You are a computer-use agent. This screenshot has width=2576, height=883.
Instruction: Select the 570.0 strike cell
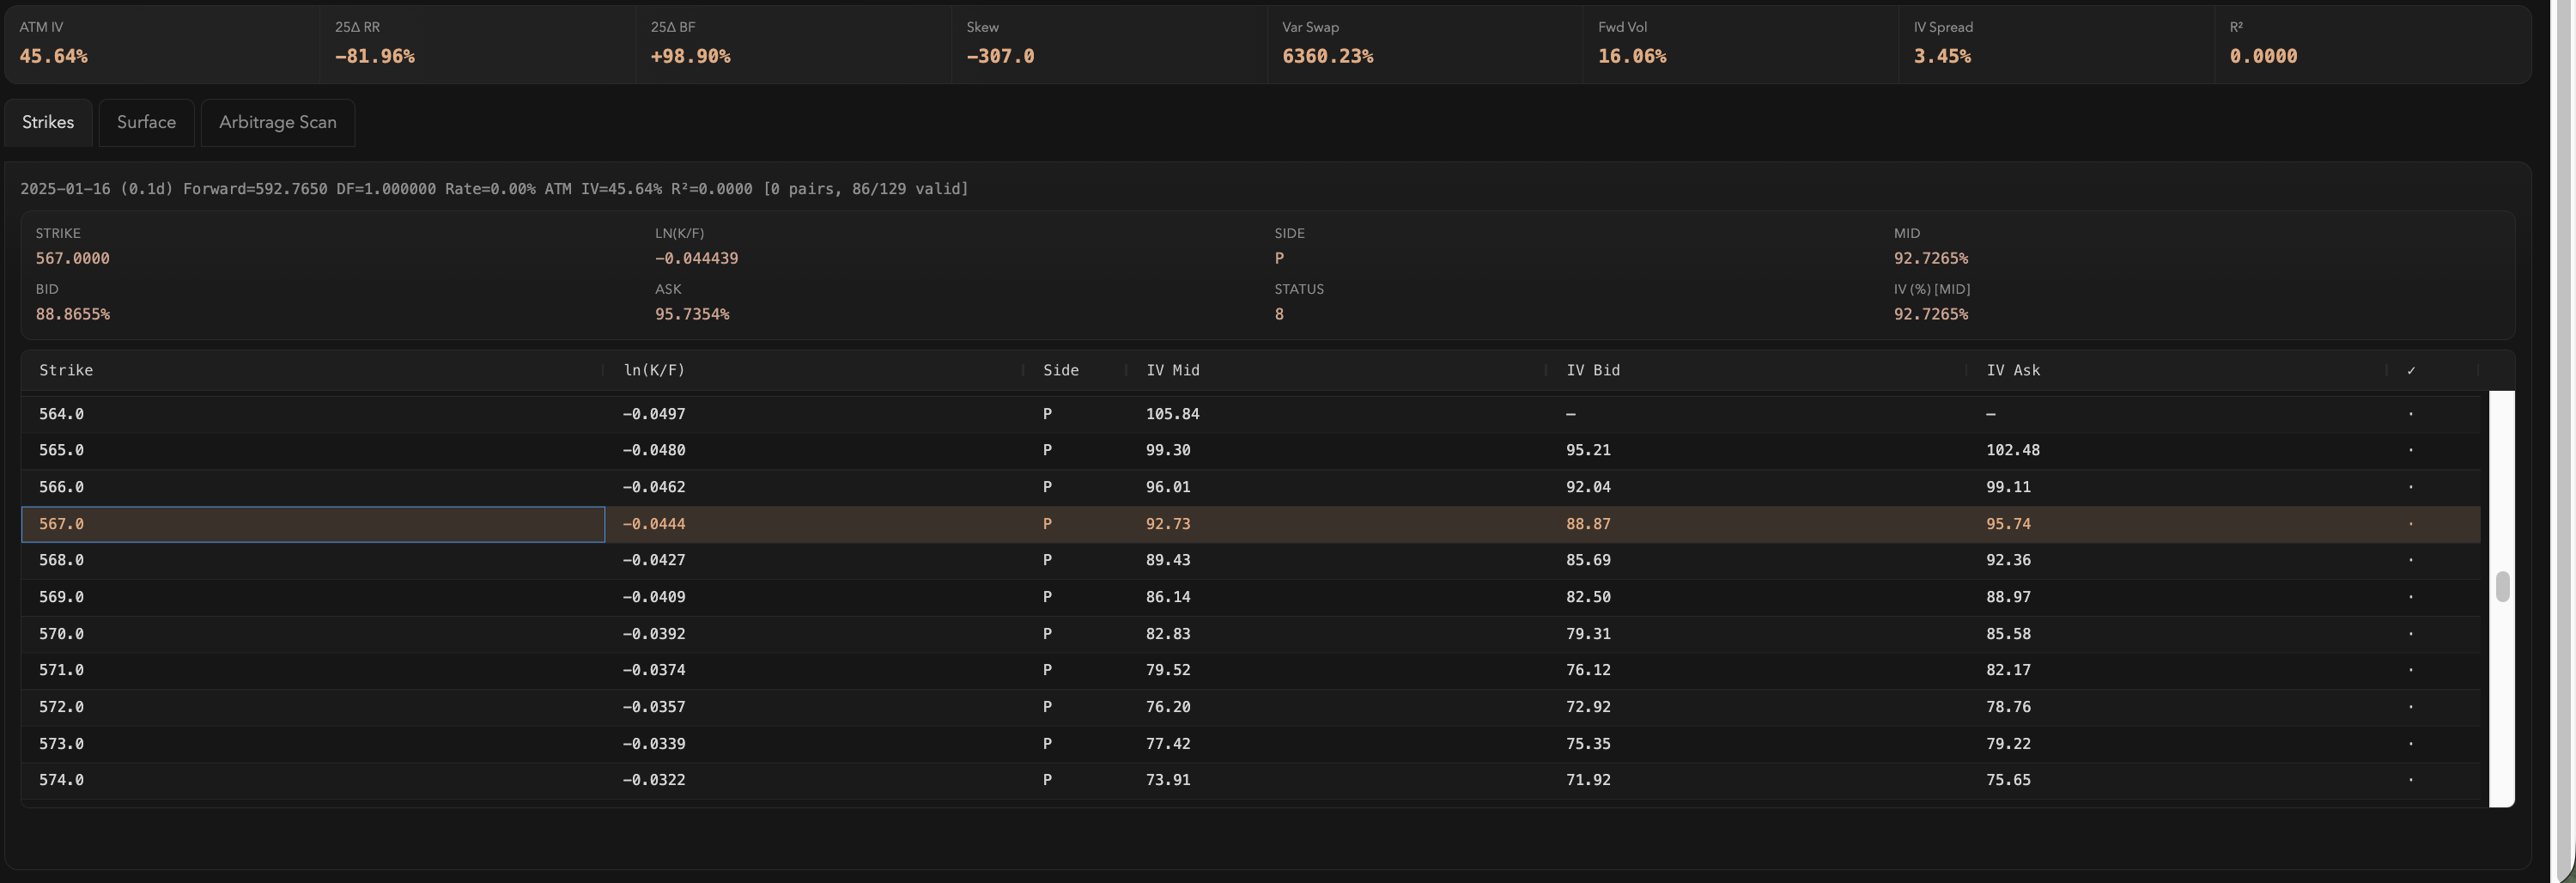pyautogui.click(x=61, y=634)
